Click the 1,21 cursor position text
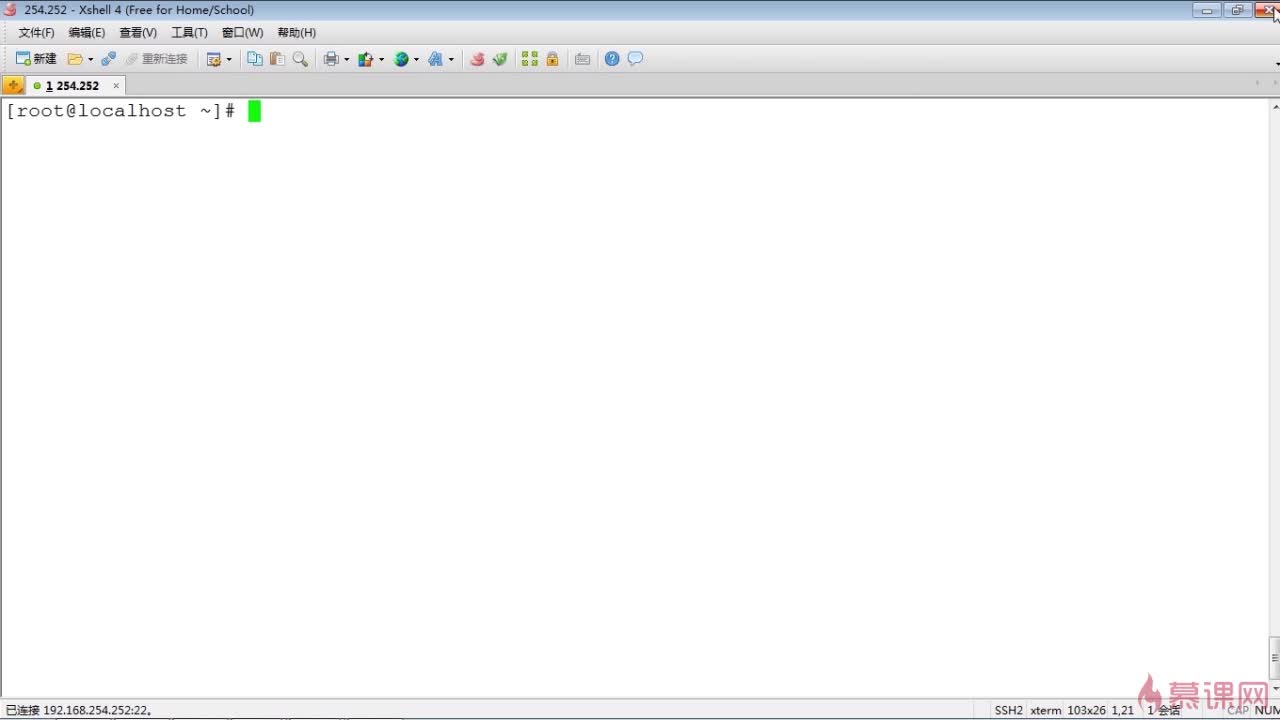The height and width of the screenshot is (720, 1280). point(1123,710)
